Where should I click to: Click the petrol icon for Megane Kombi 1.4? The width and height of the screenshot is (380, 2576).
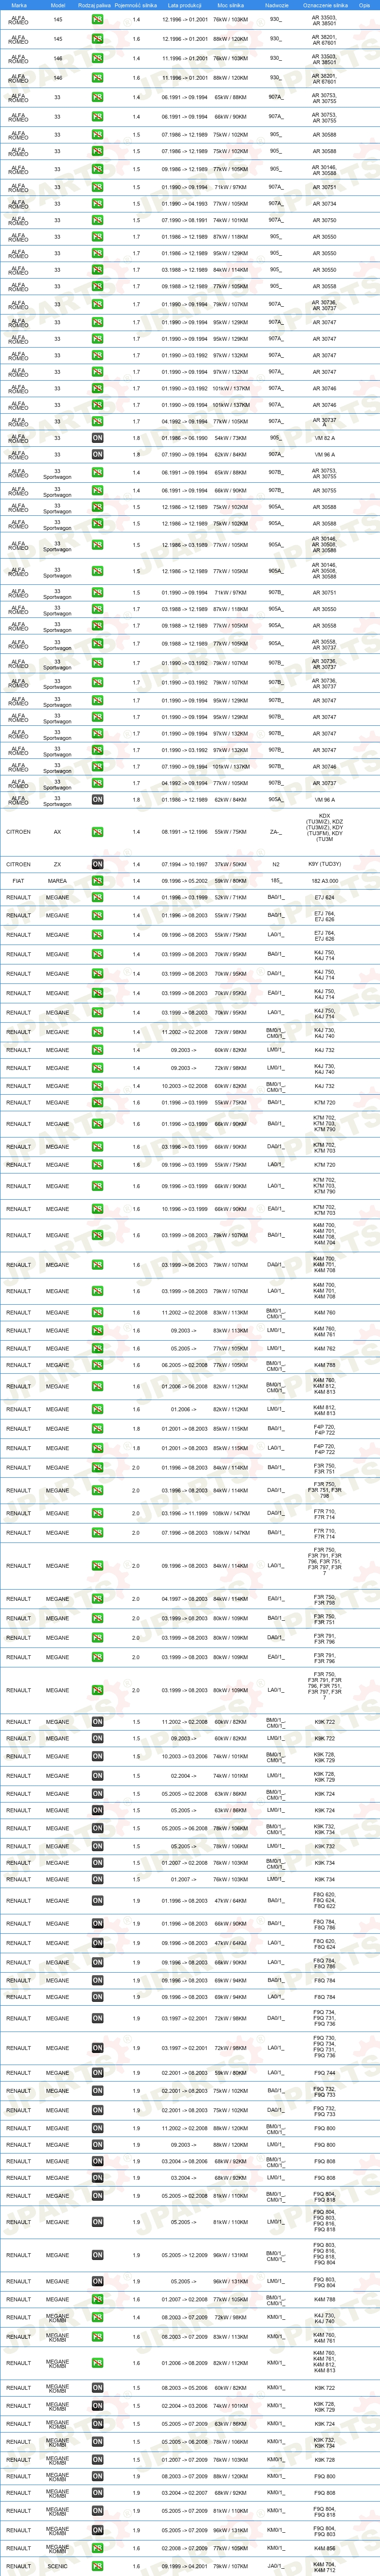pos(97,2318)
